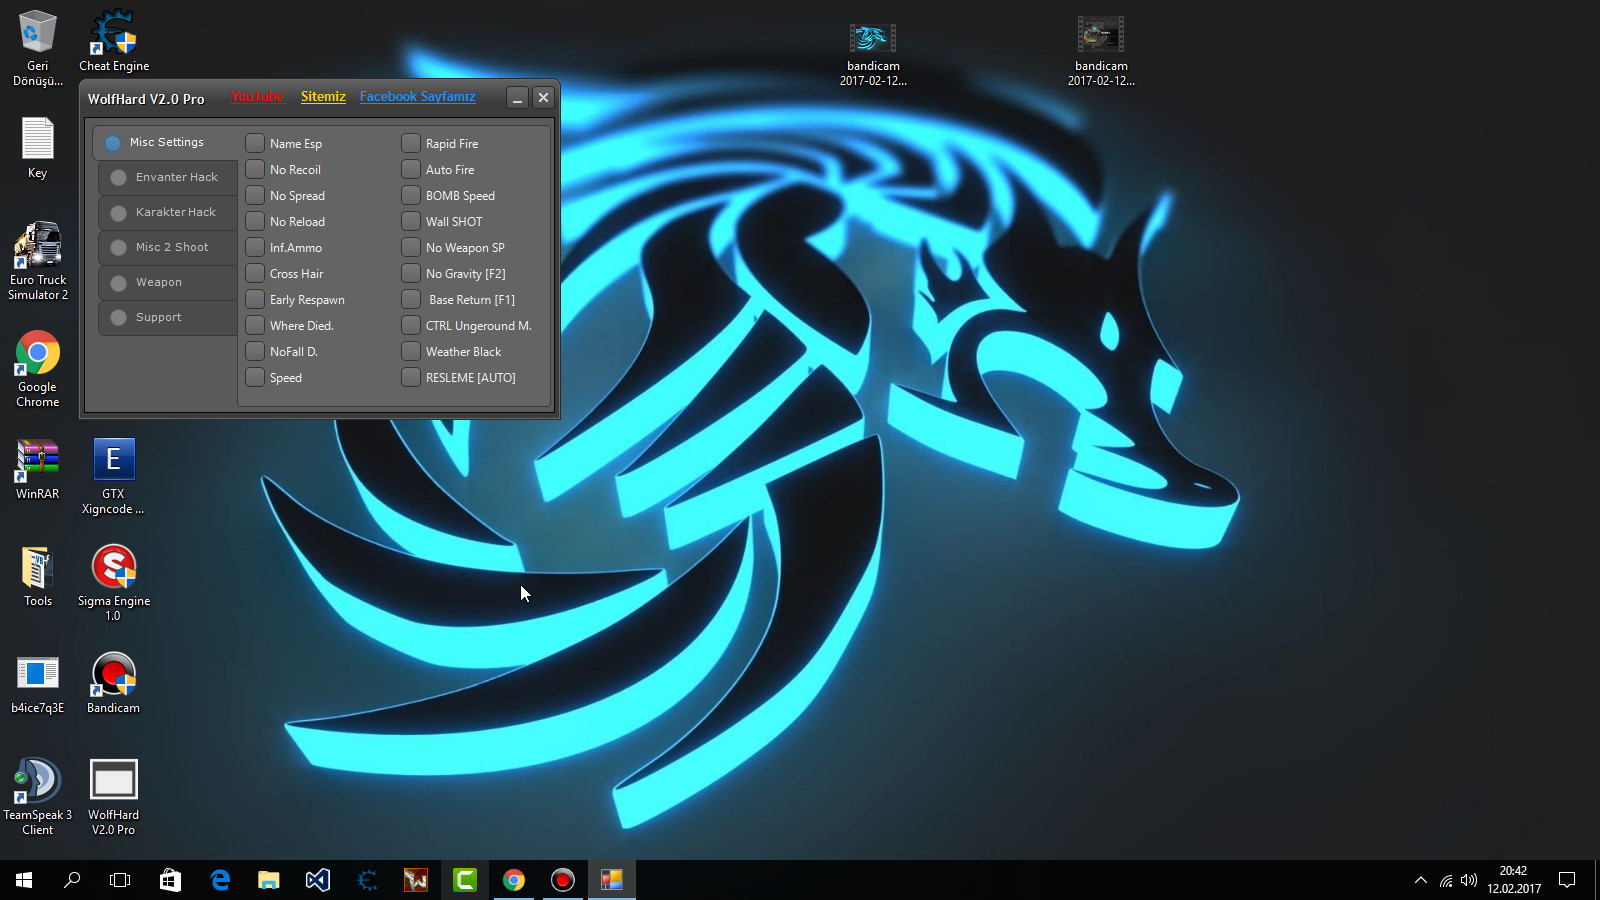Toggle the Speed checkbox

(255, 377)
